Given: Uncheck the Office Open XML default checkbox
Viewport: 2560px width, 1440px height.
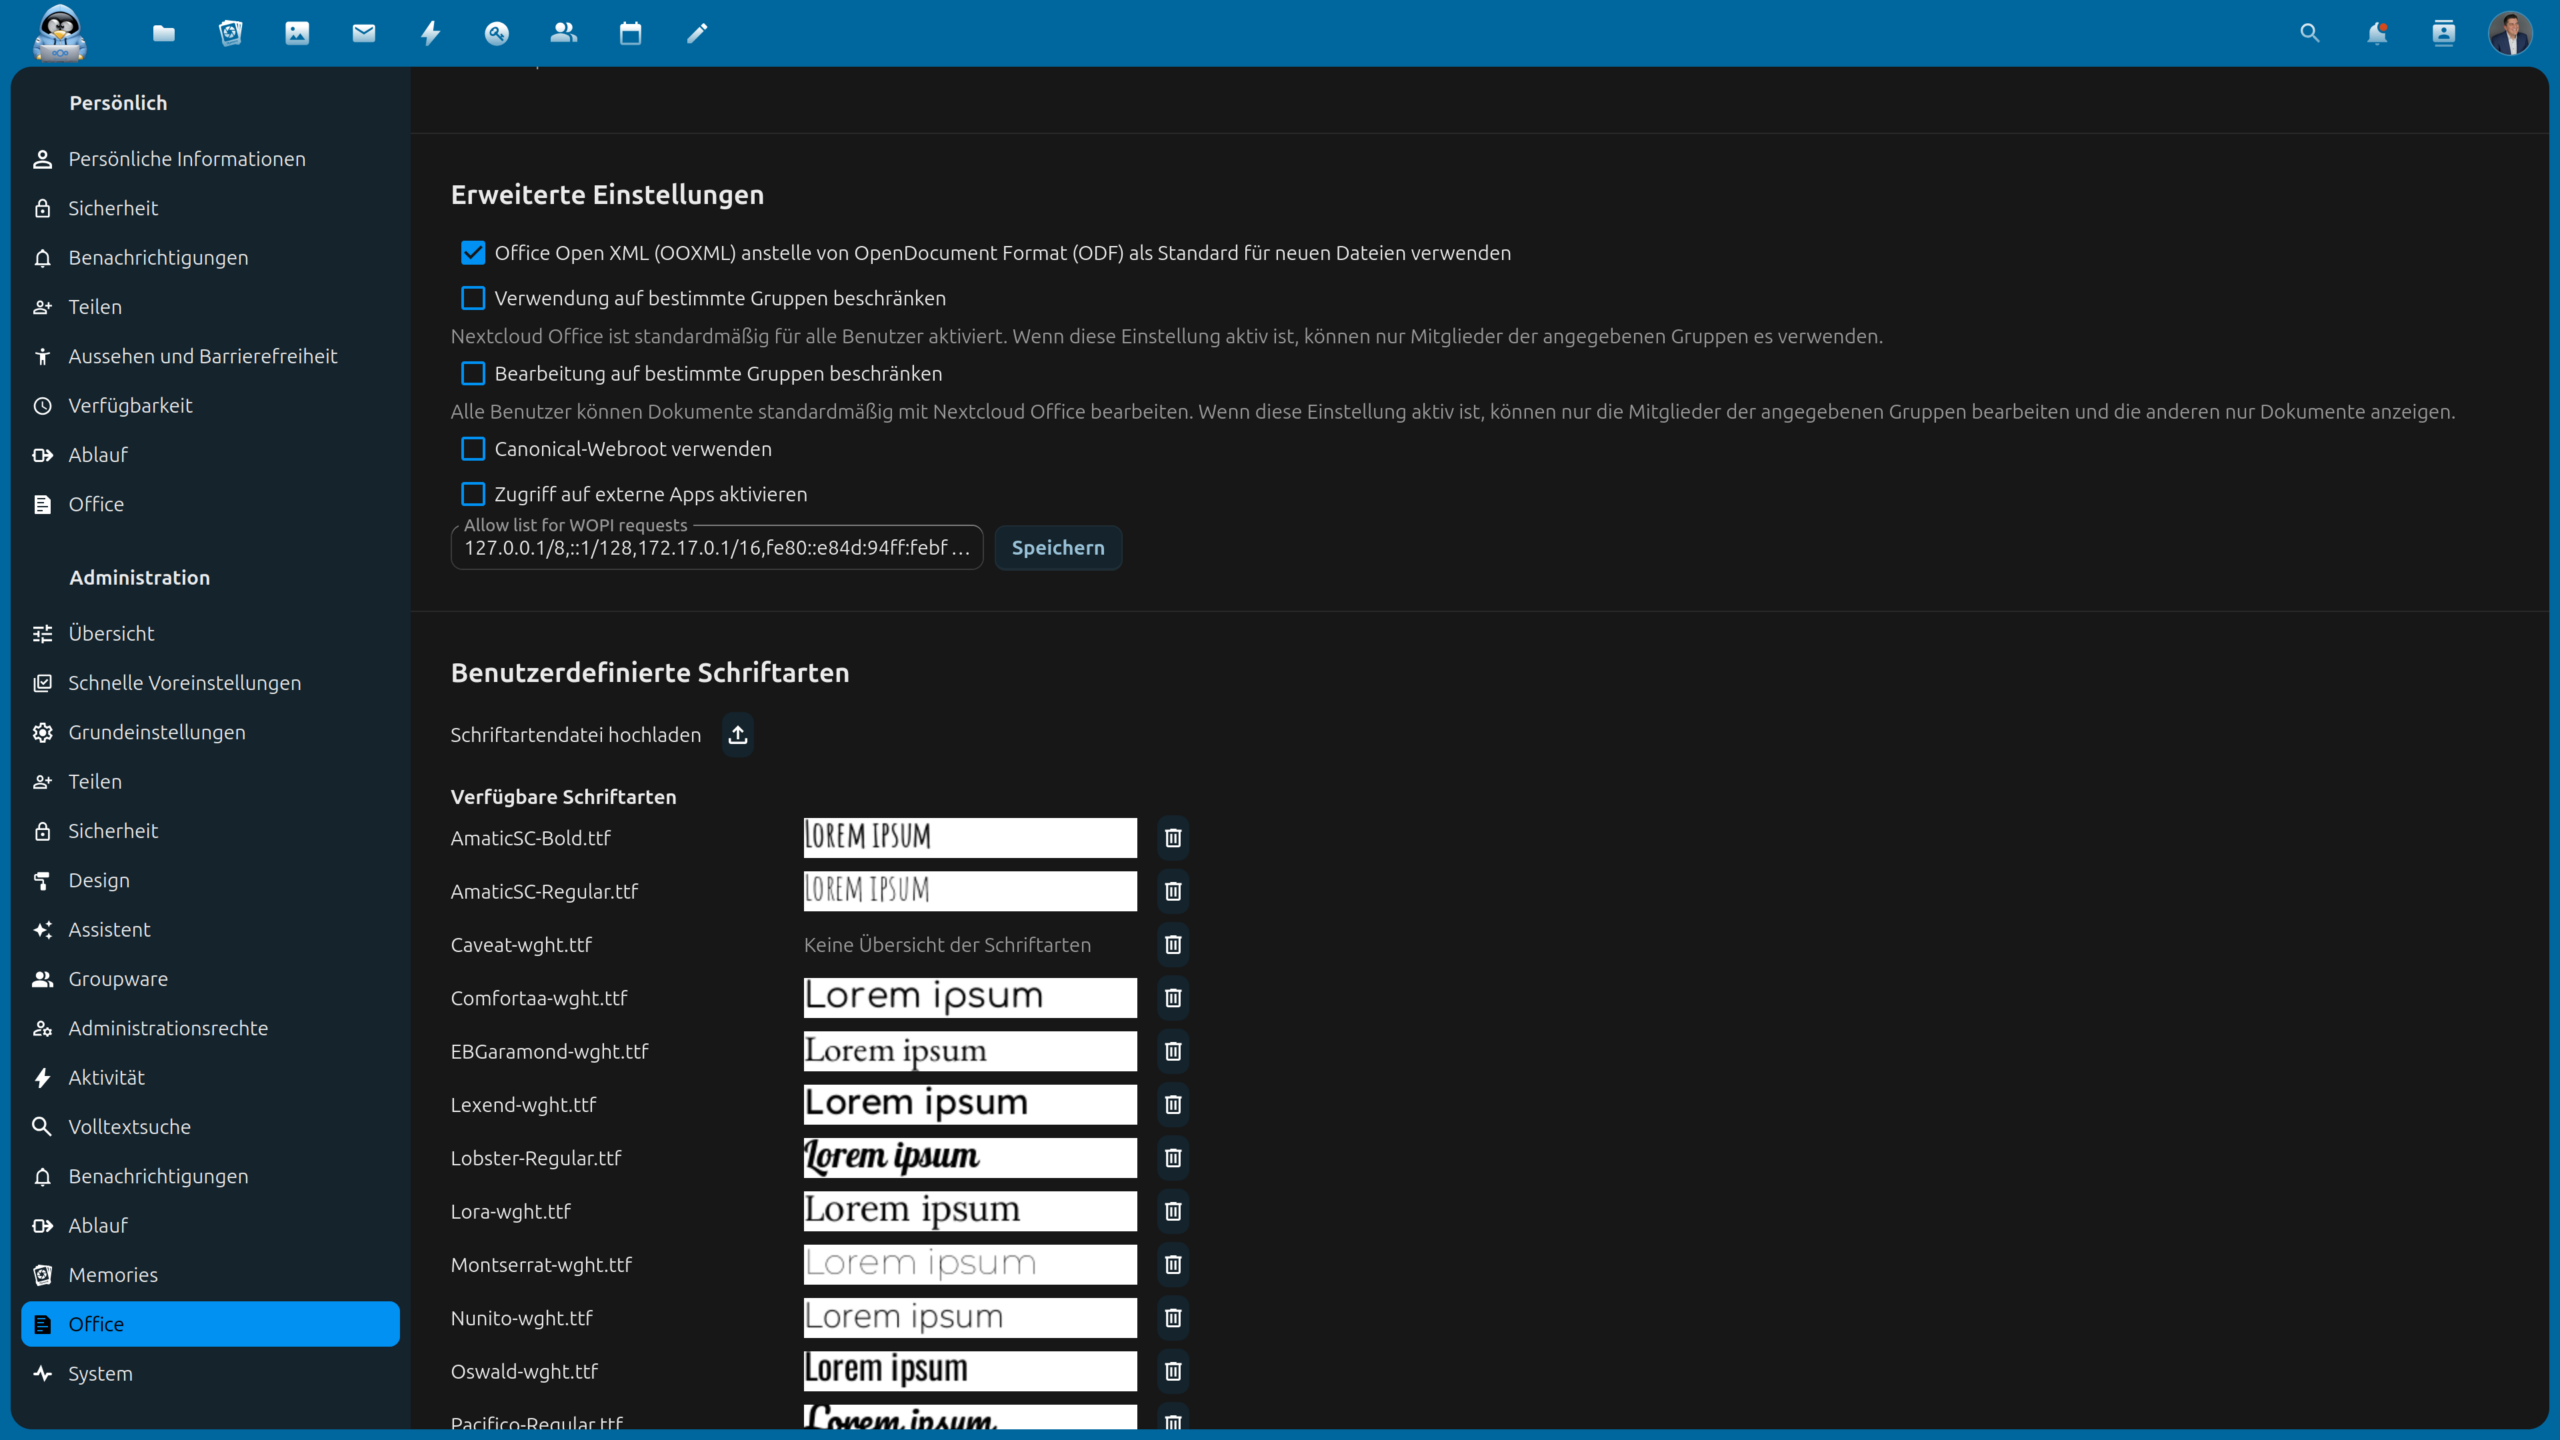Looking at the screenshot, I should 473,253.
